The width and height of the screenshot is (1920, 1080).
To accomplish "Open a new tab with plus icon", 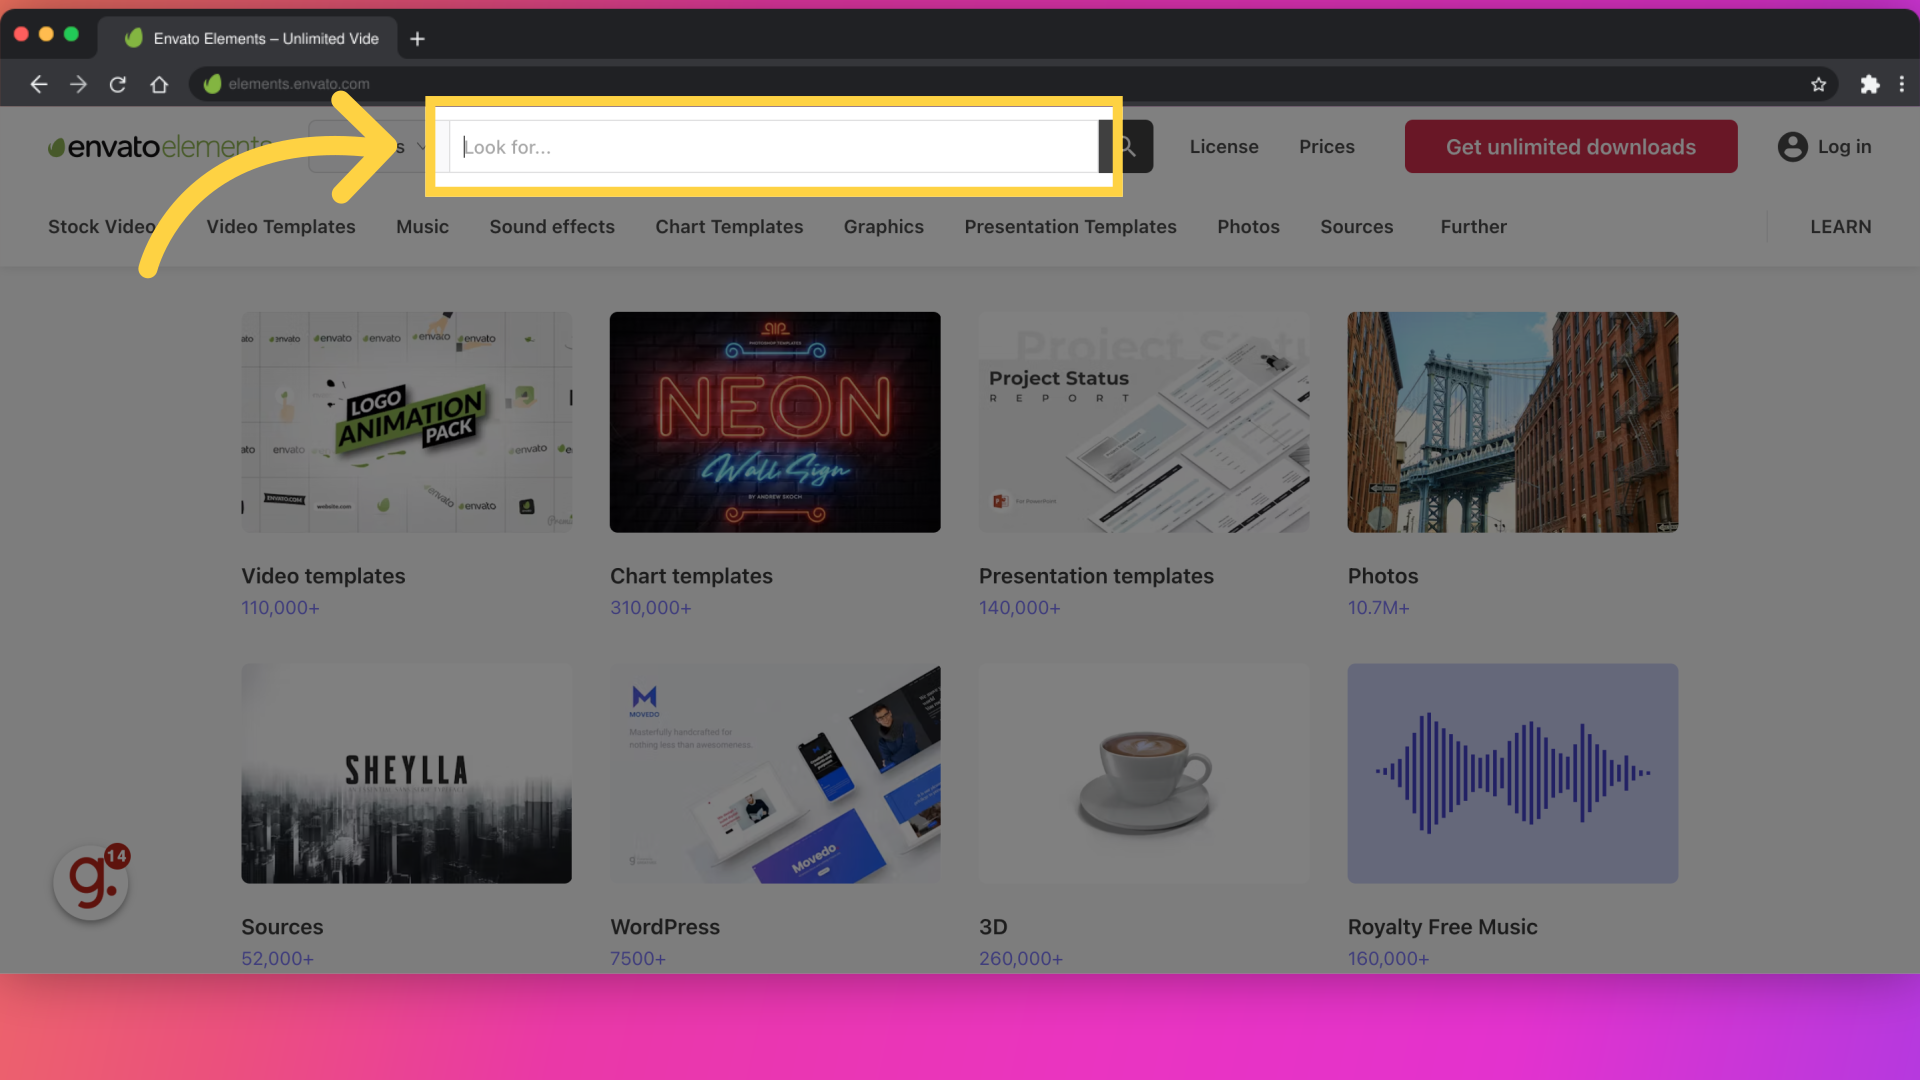I will point(418,39).
